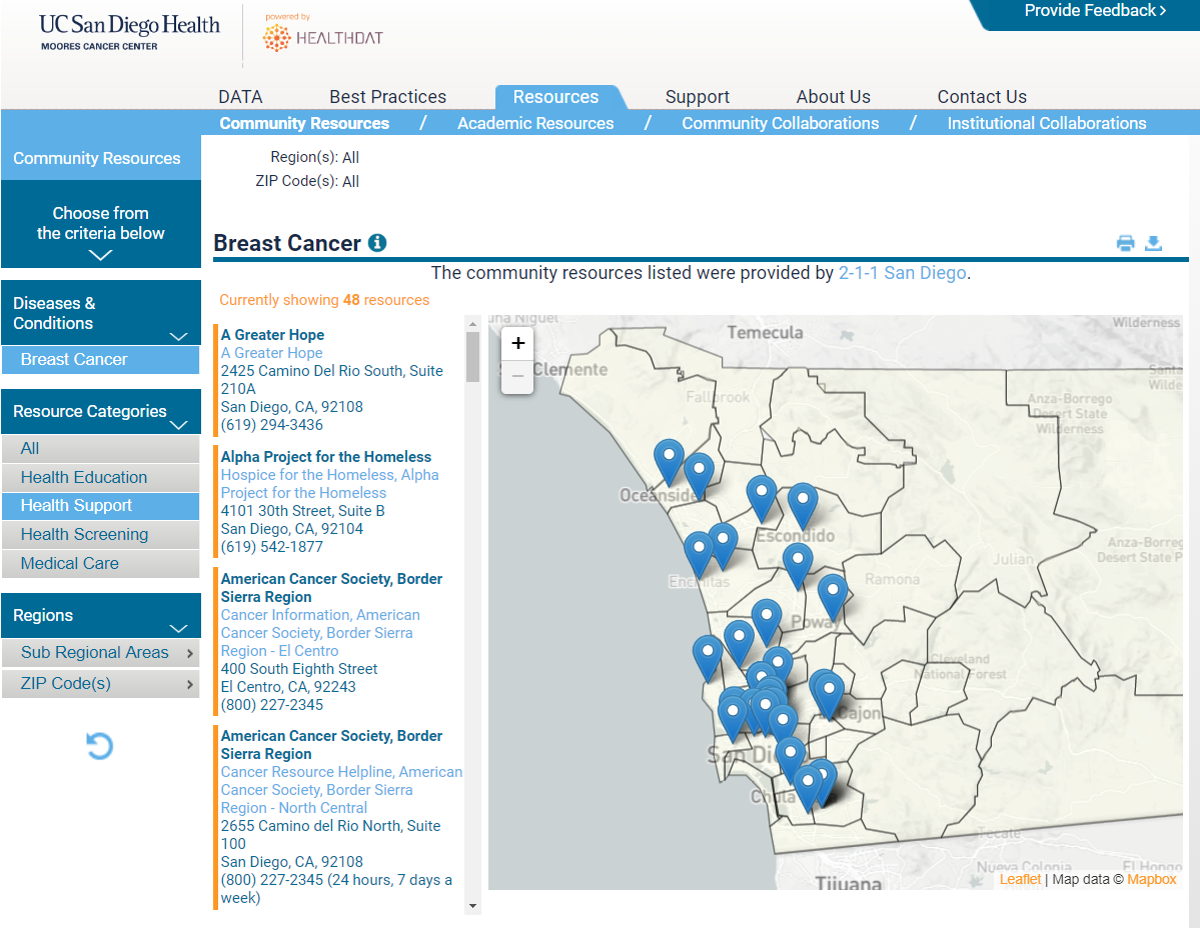This screenshot has width=1200, height=928.
Task: Click the resource list scroll-up arrow
Action: click(473, 323)
